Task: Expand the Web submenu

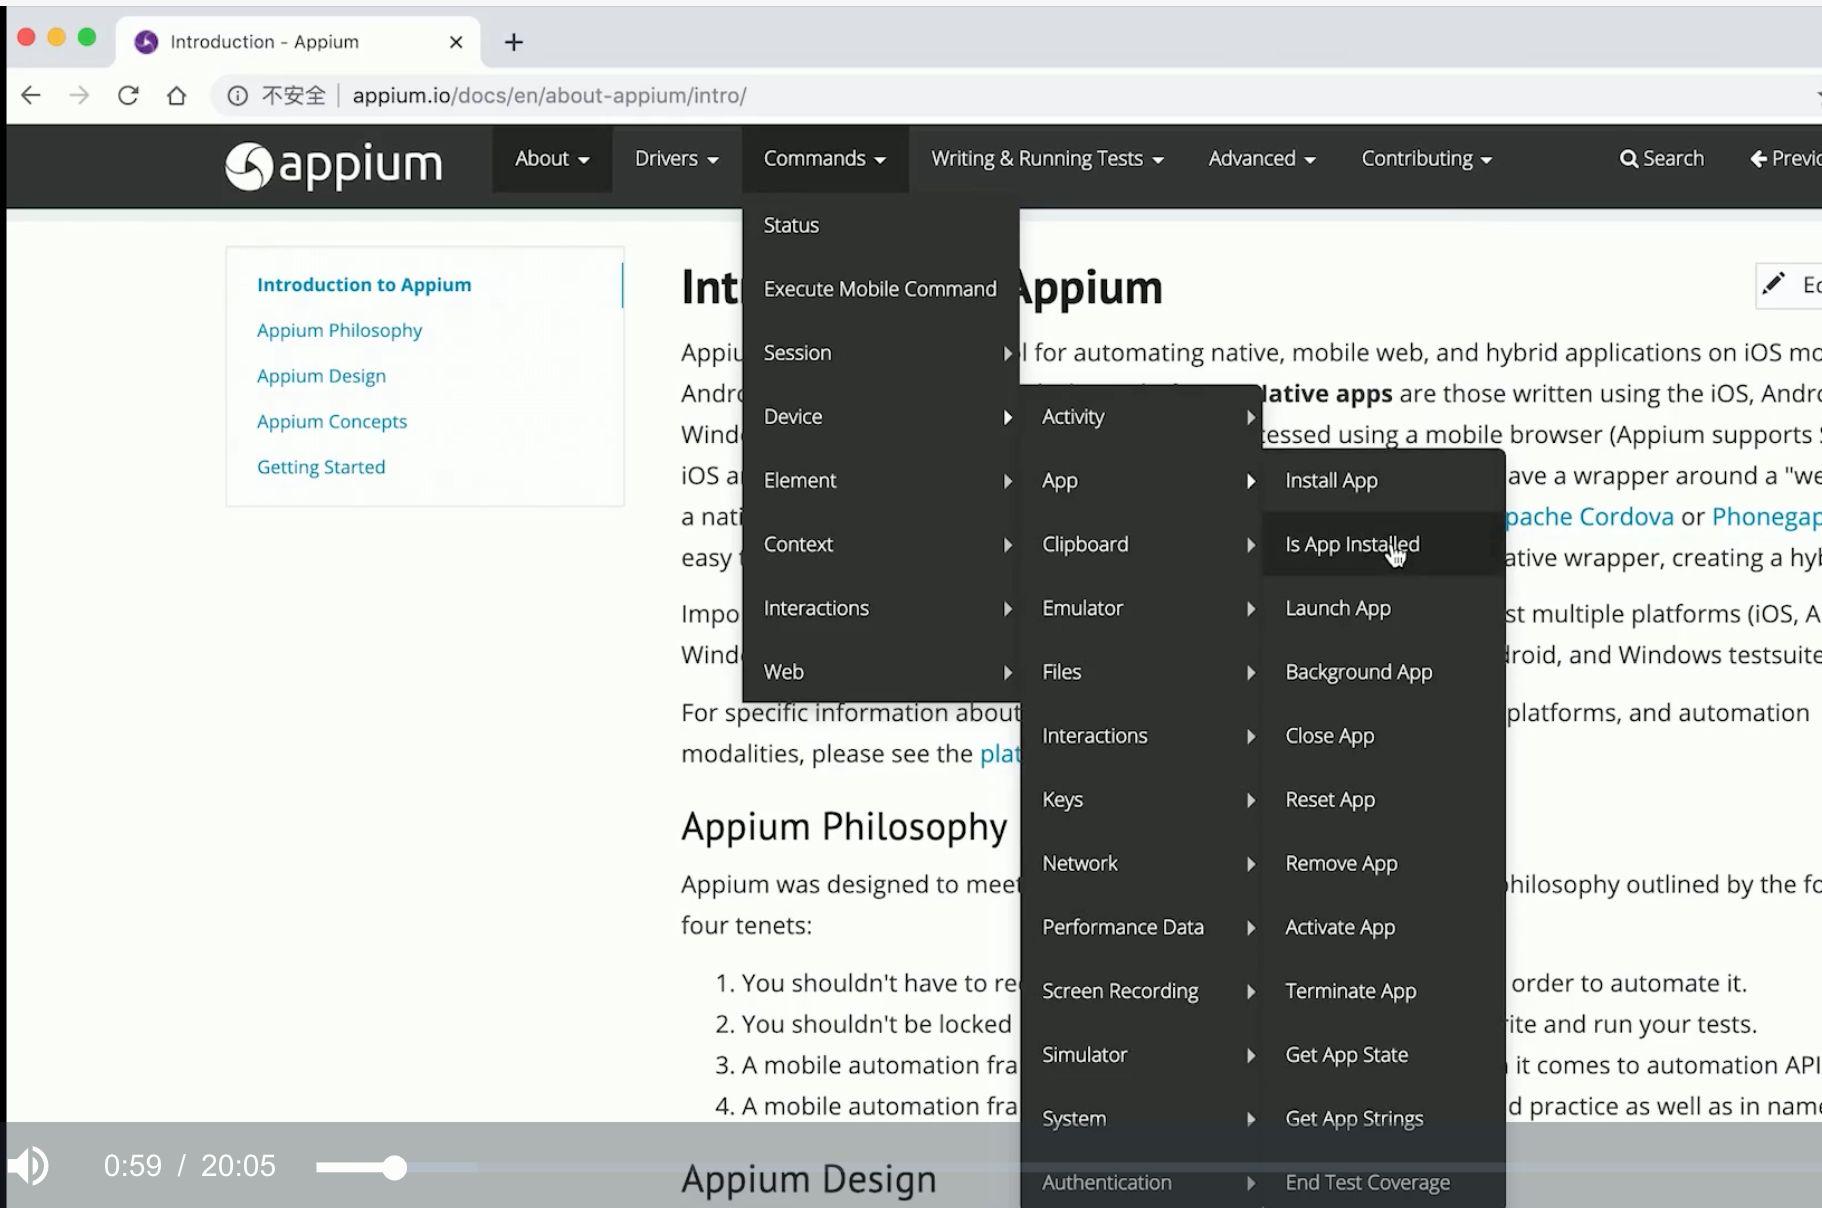Action: tap(881, 672)
